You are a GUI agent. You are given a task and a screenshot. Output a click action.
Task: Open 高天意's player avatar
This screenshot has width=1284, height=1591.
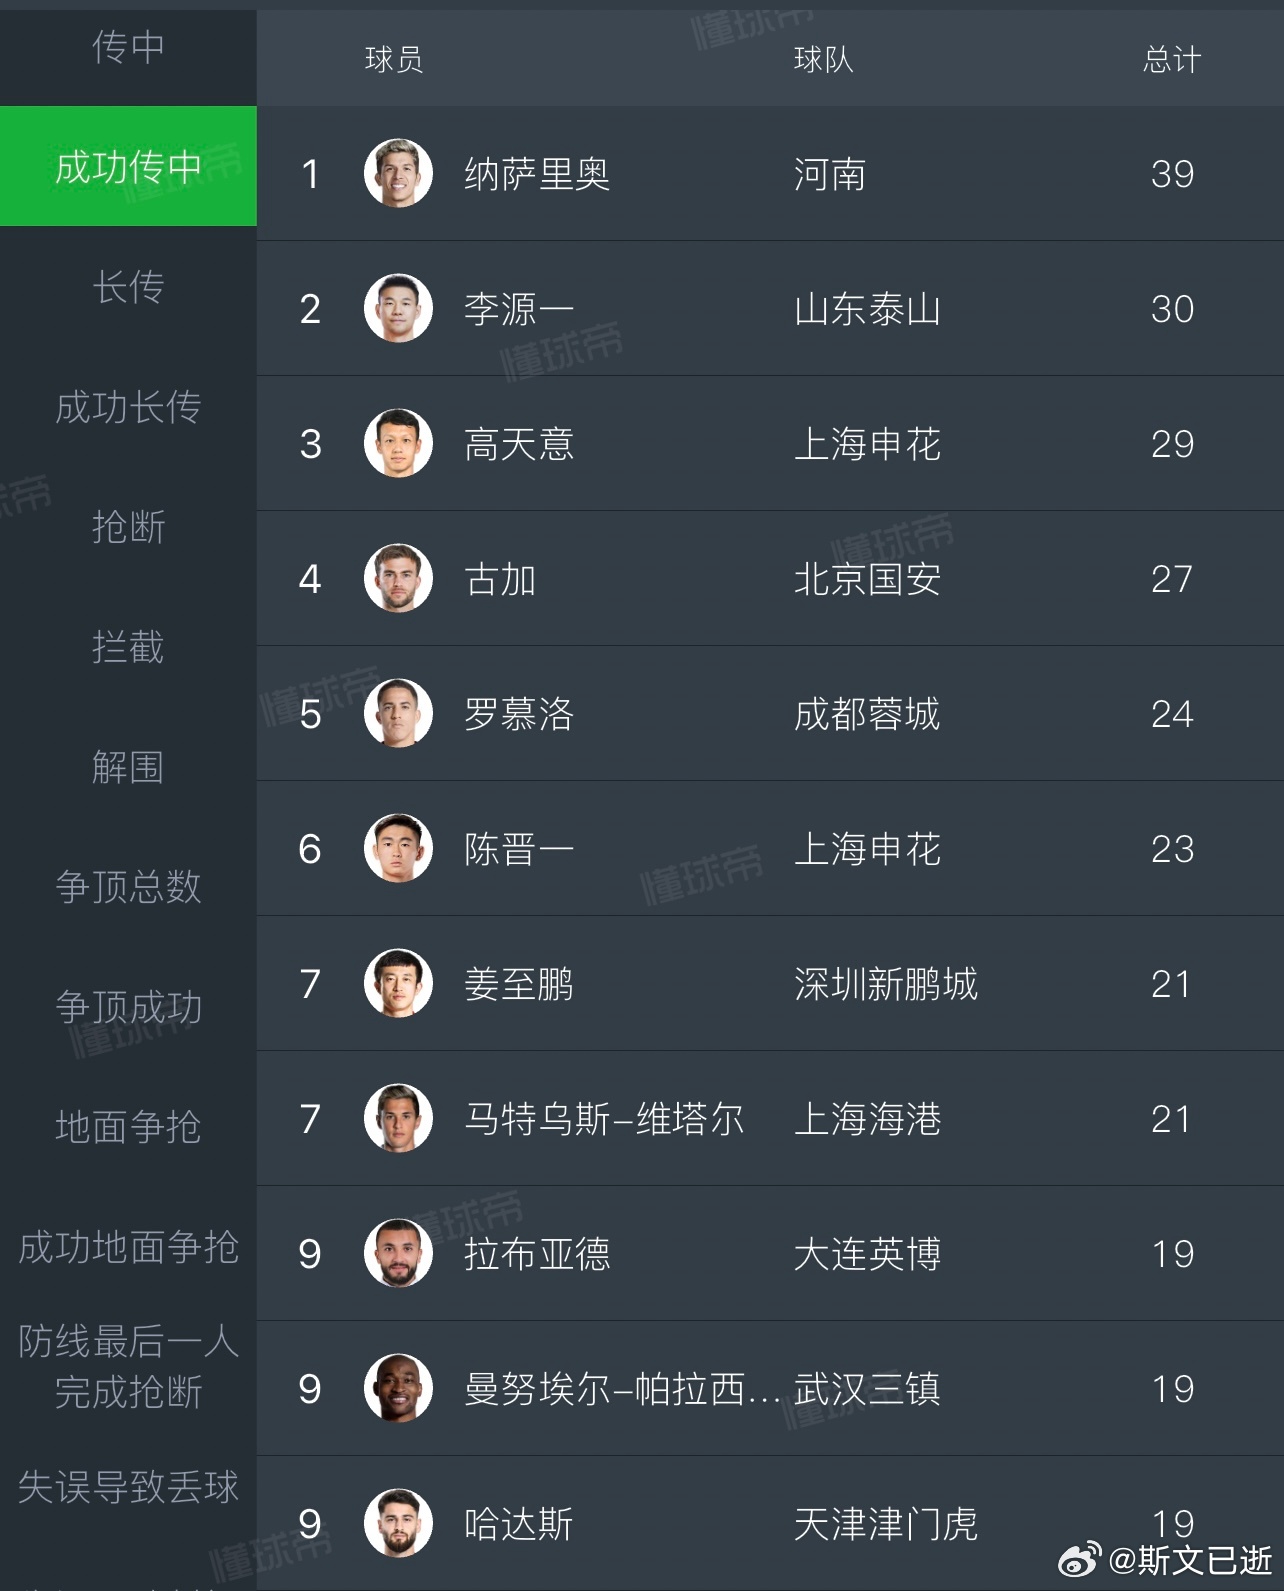(x=398, y=444)
